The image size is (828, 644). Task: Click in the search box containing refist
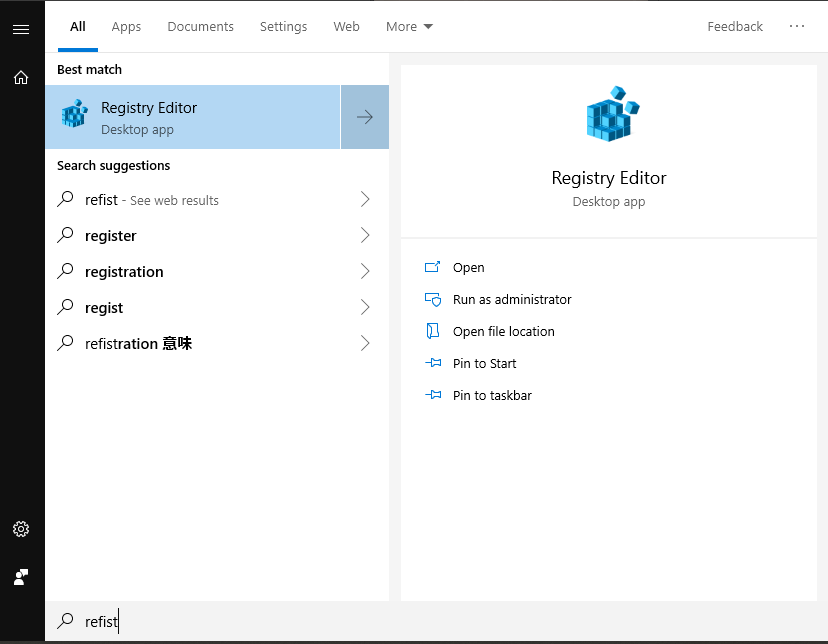pos(436,621)
